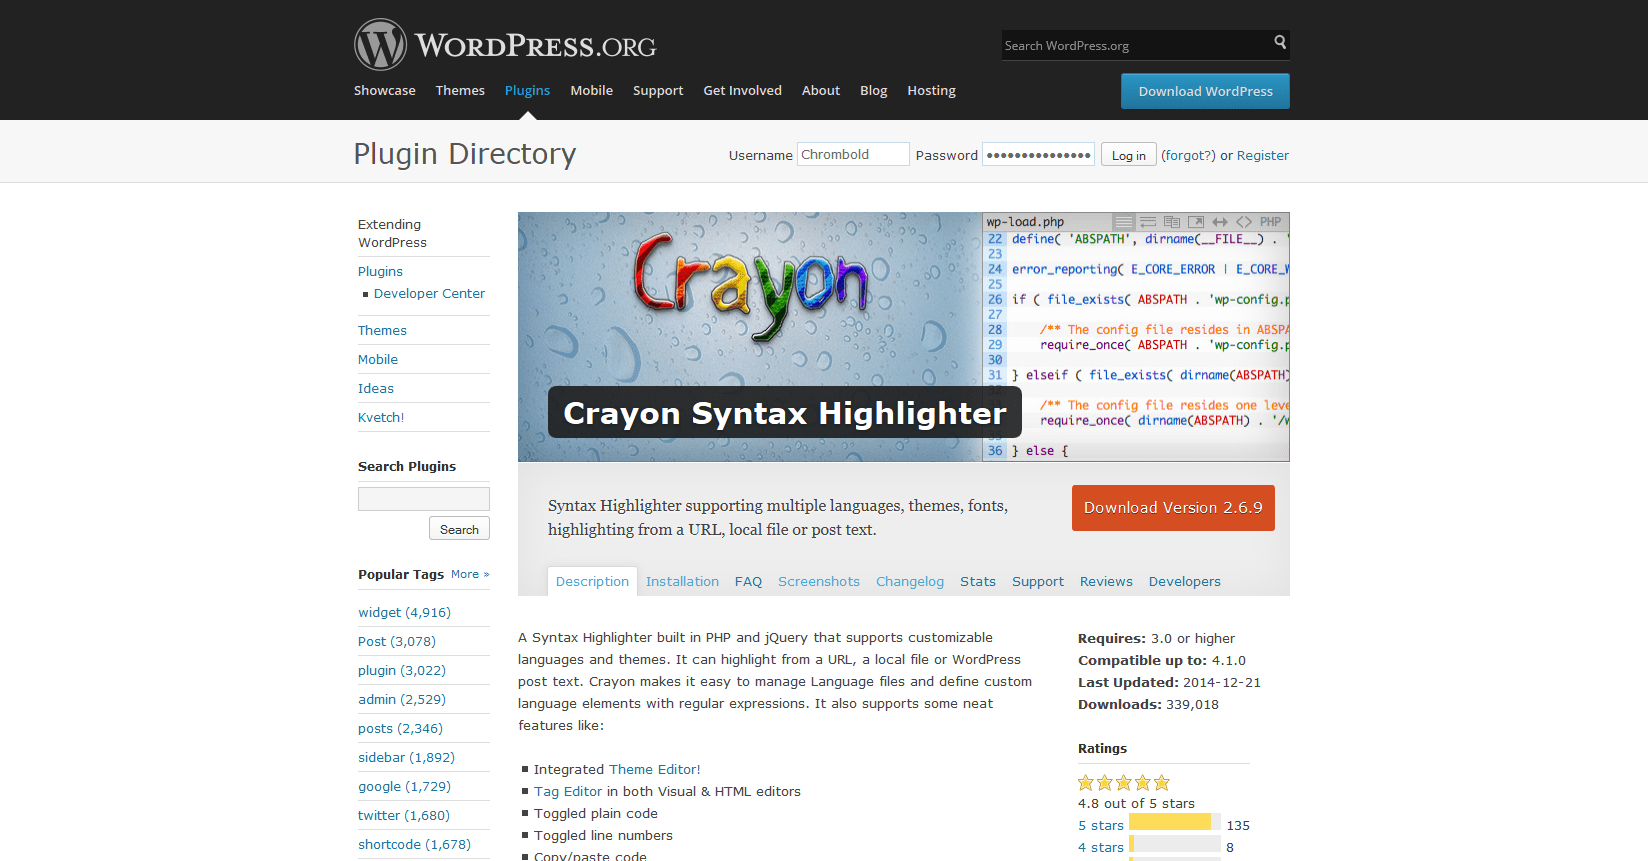Select the Description tab

tap(592, 582)
